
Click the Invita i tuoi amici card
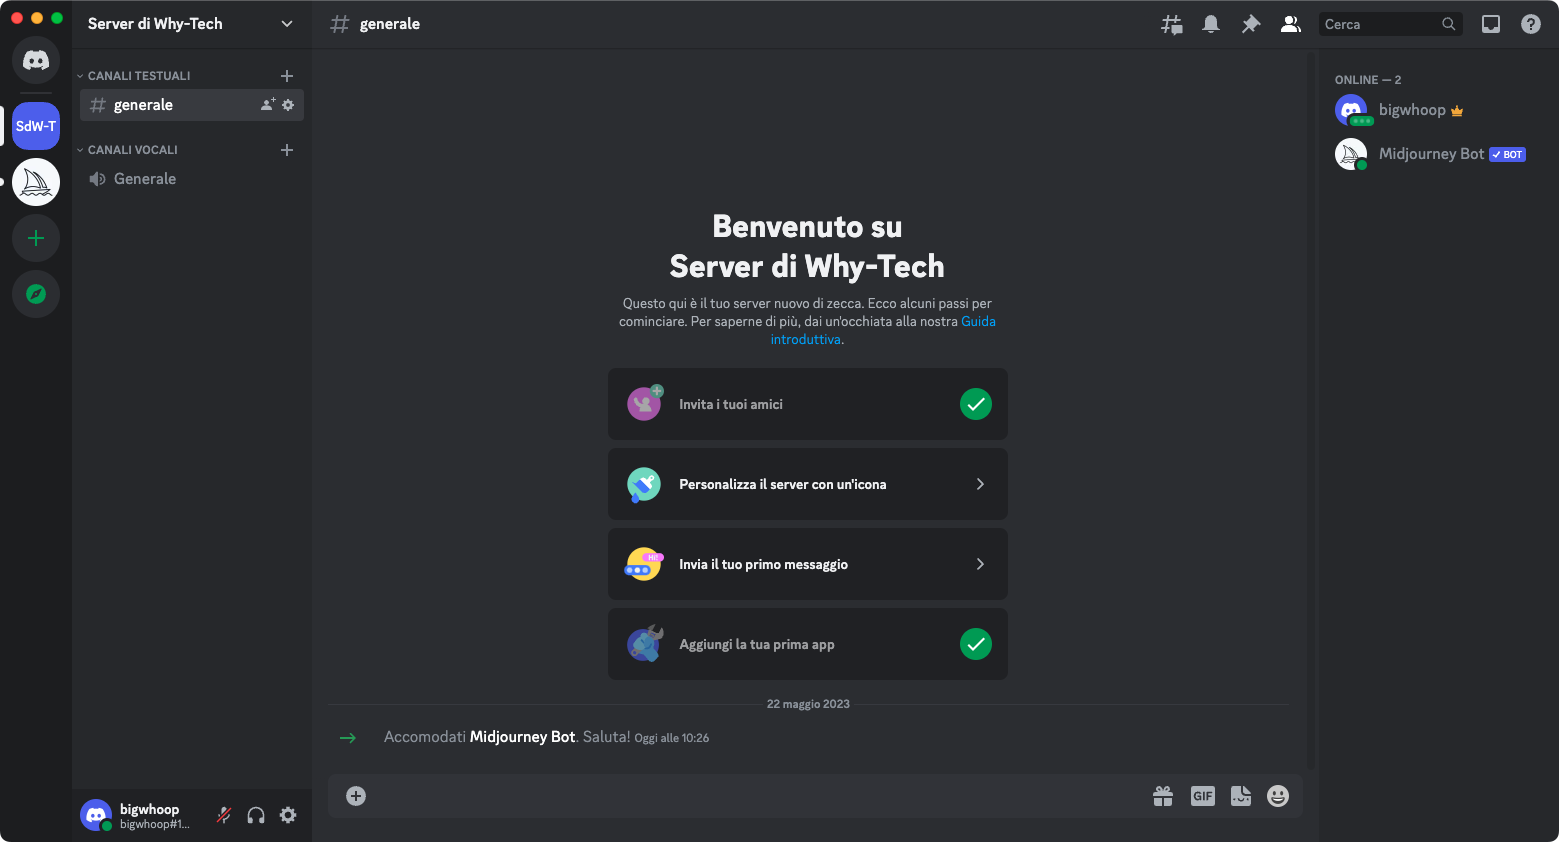click(x=808, y=404)
